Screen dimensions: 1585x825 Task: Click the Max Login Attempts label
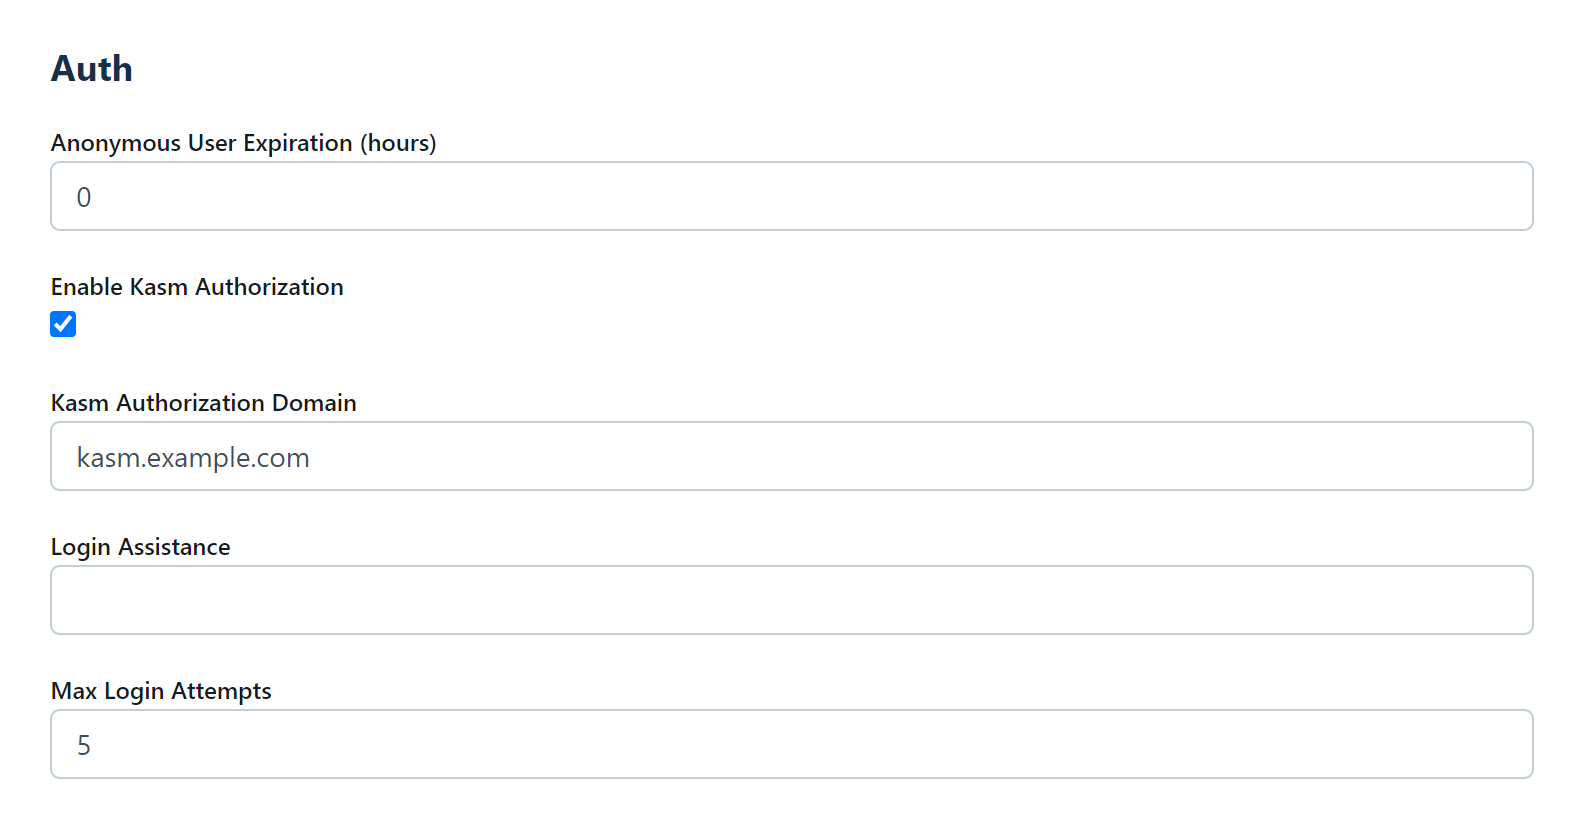coord(161,691)
